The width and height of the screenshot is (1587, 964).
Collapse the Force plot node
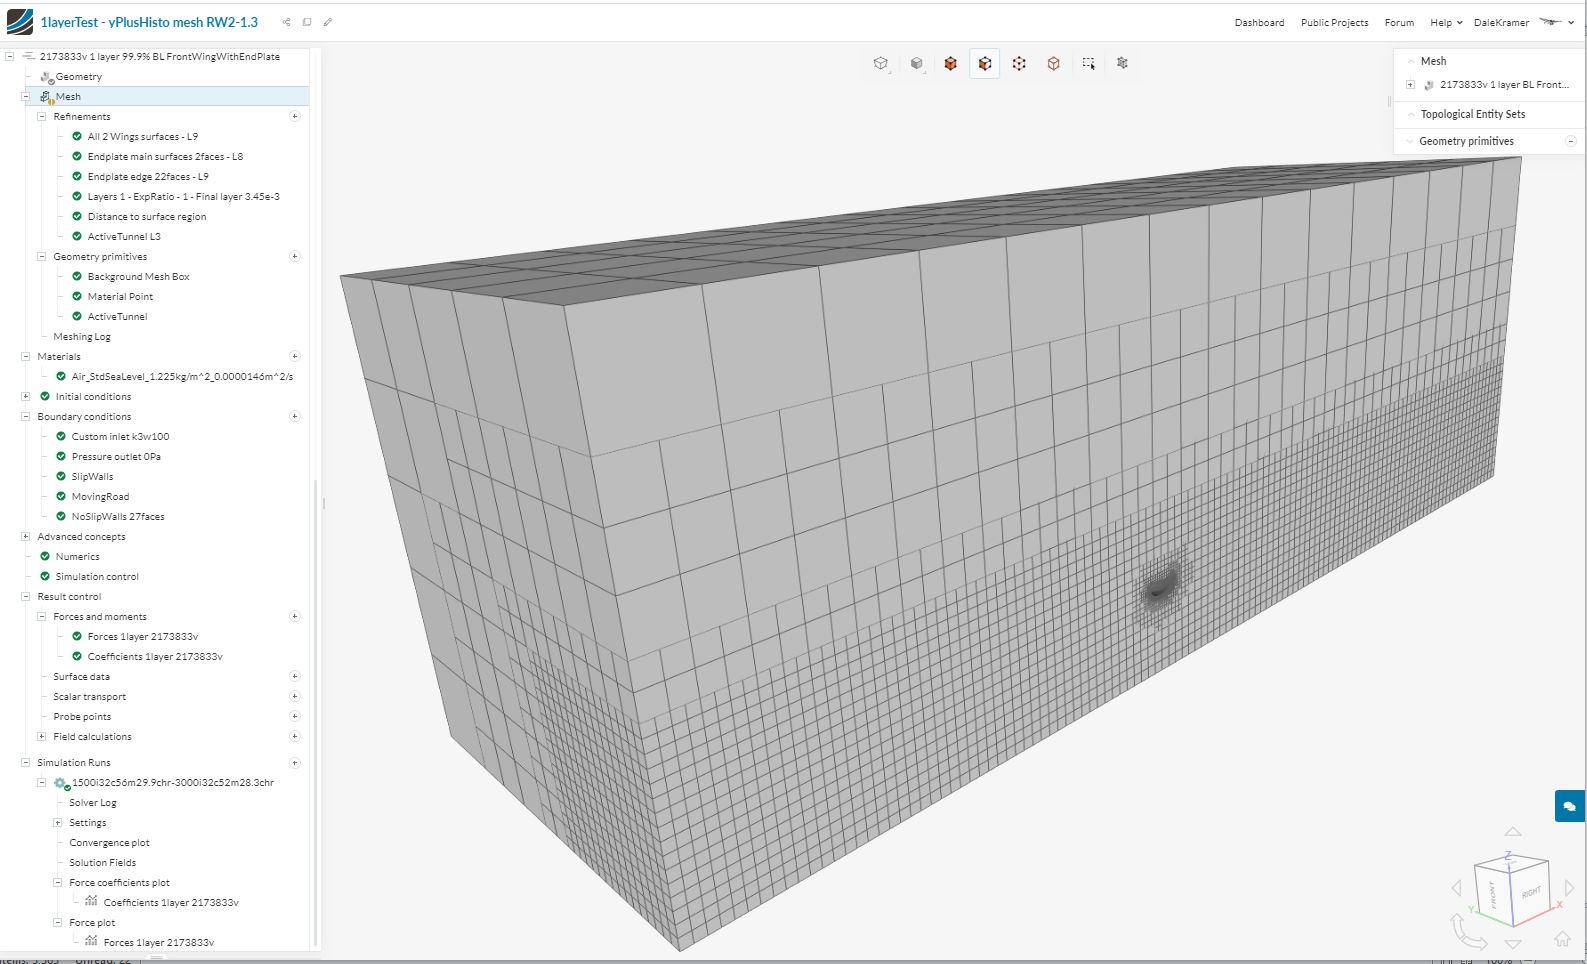point(58,923)
